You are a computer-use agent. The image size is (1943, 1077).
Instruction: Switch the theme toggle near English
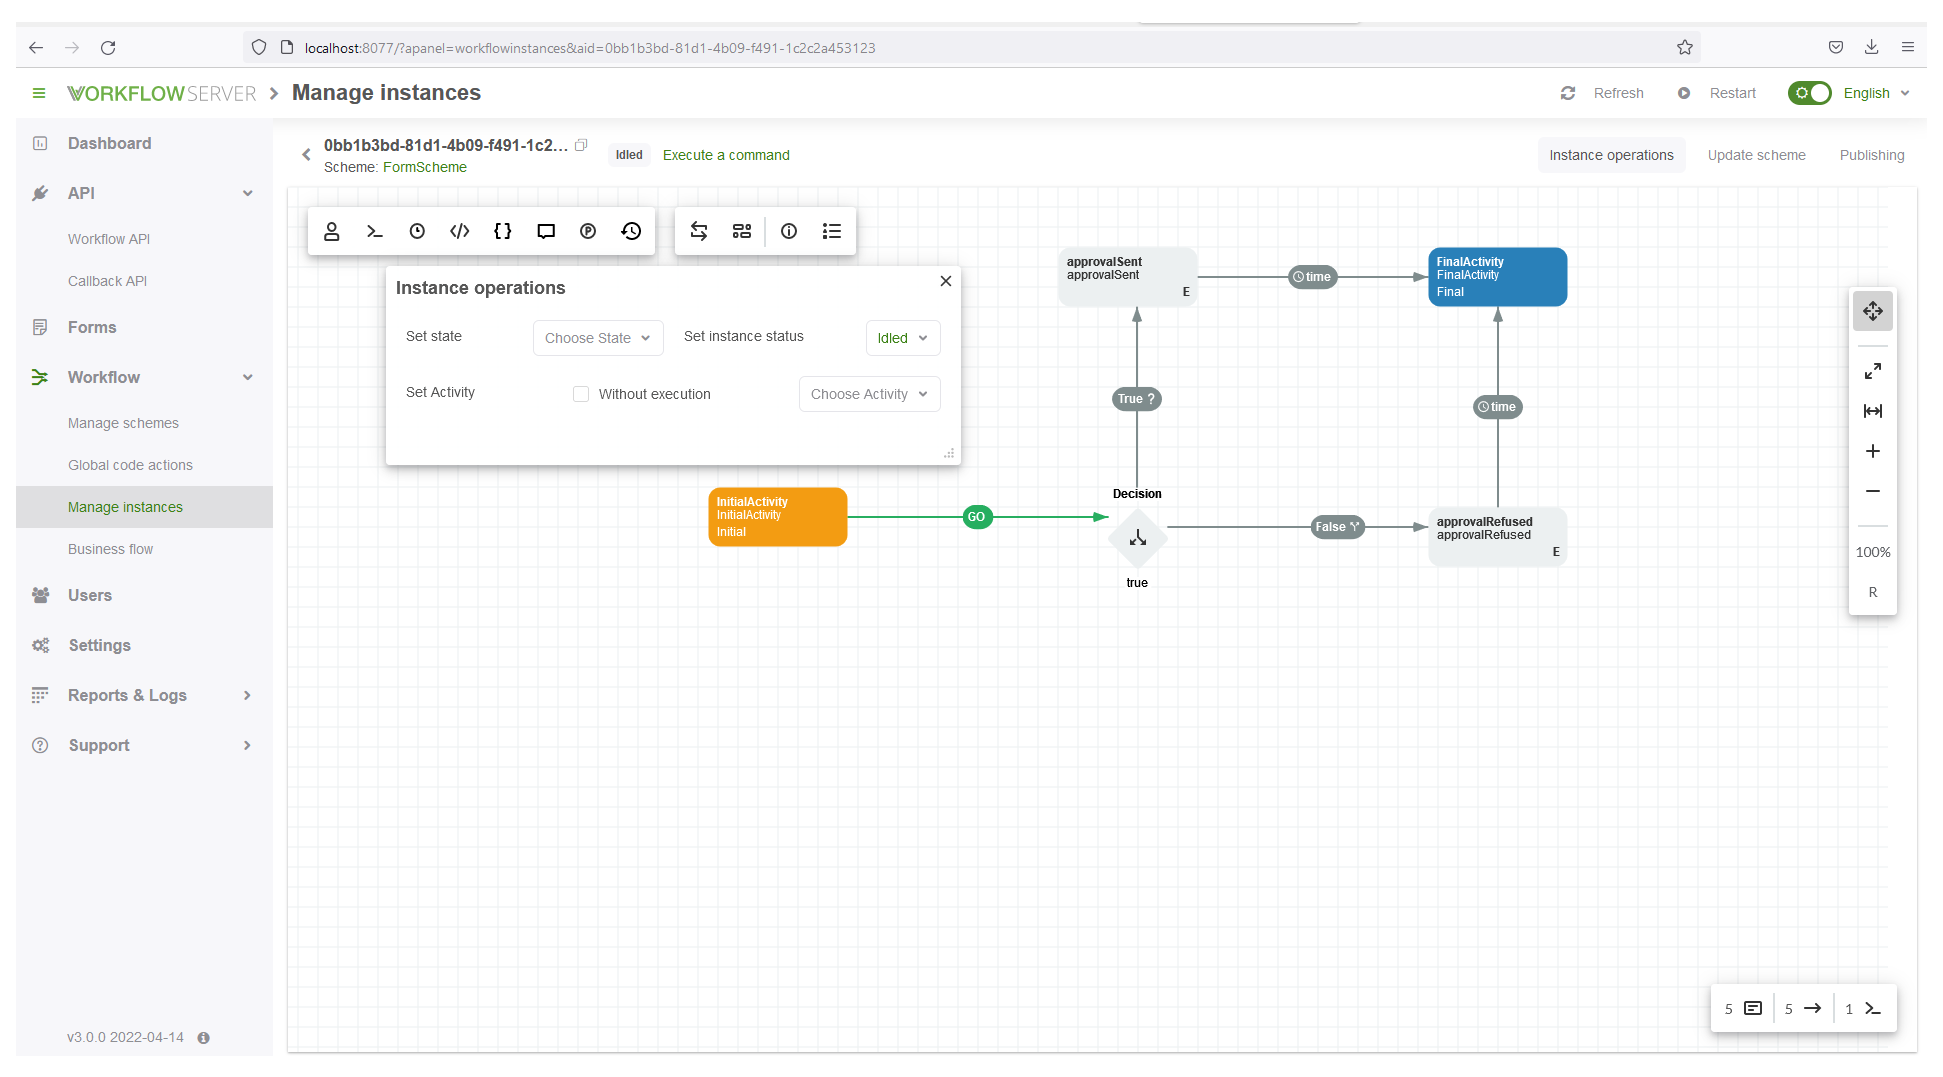pyautogui.click(x=1809, y=92)
